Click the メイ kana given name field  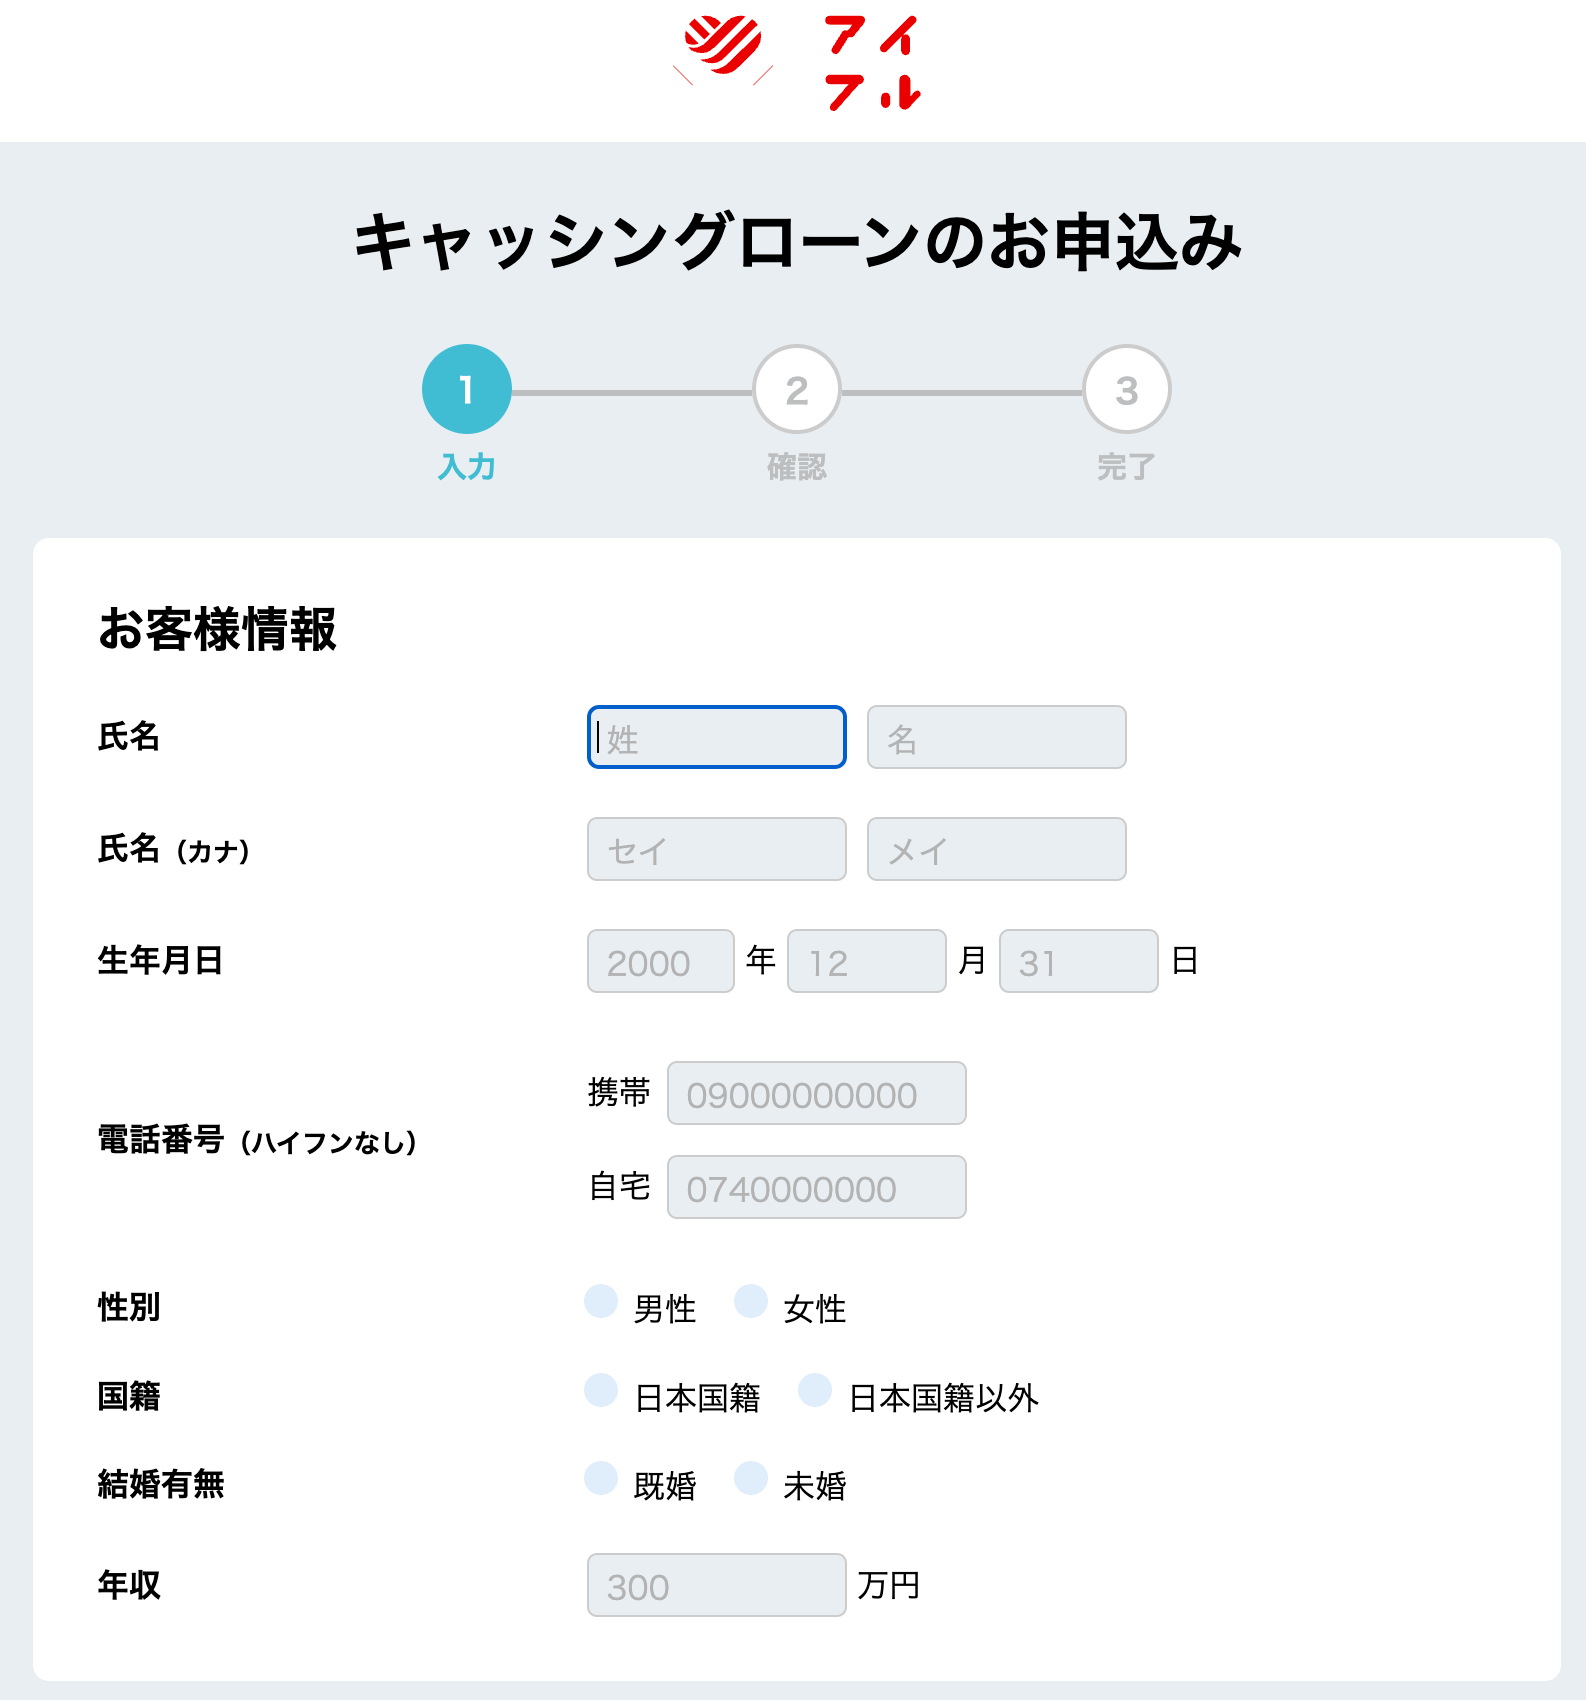pyautogui.click(x=997, y=849)
